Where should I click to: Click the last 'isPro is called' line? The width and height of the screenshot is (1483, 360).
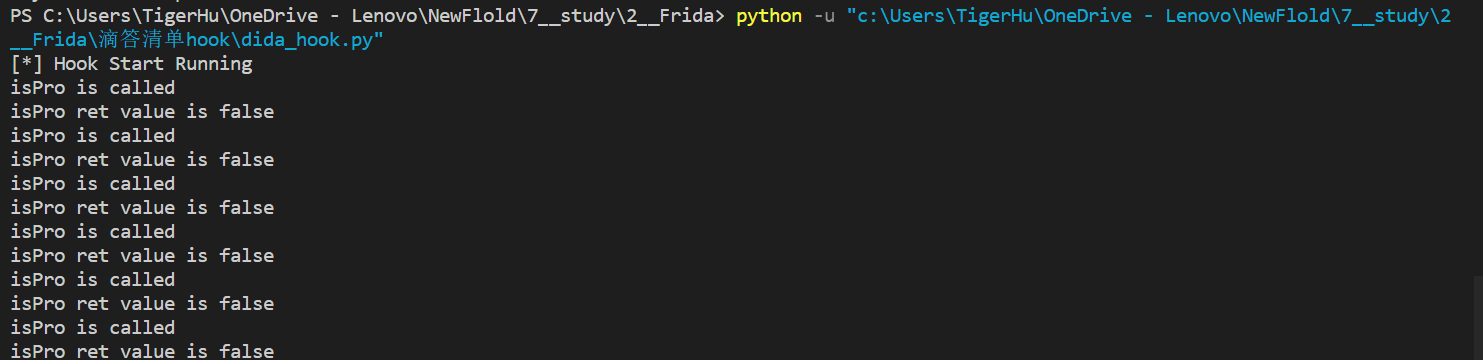click(93, 328)
